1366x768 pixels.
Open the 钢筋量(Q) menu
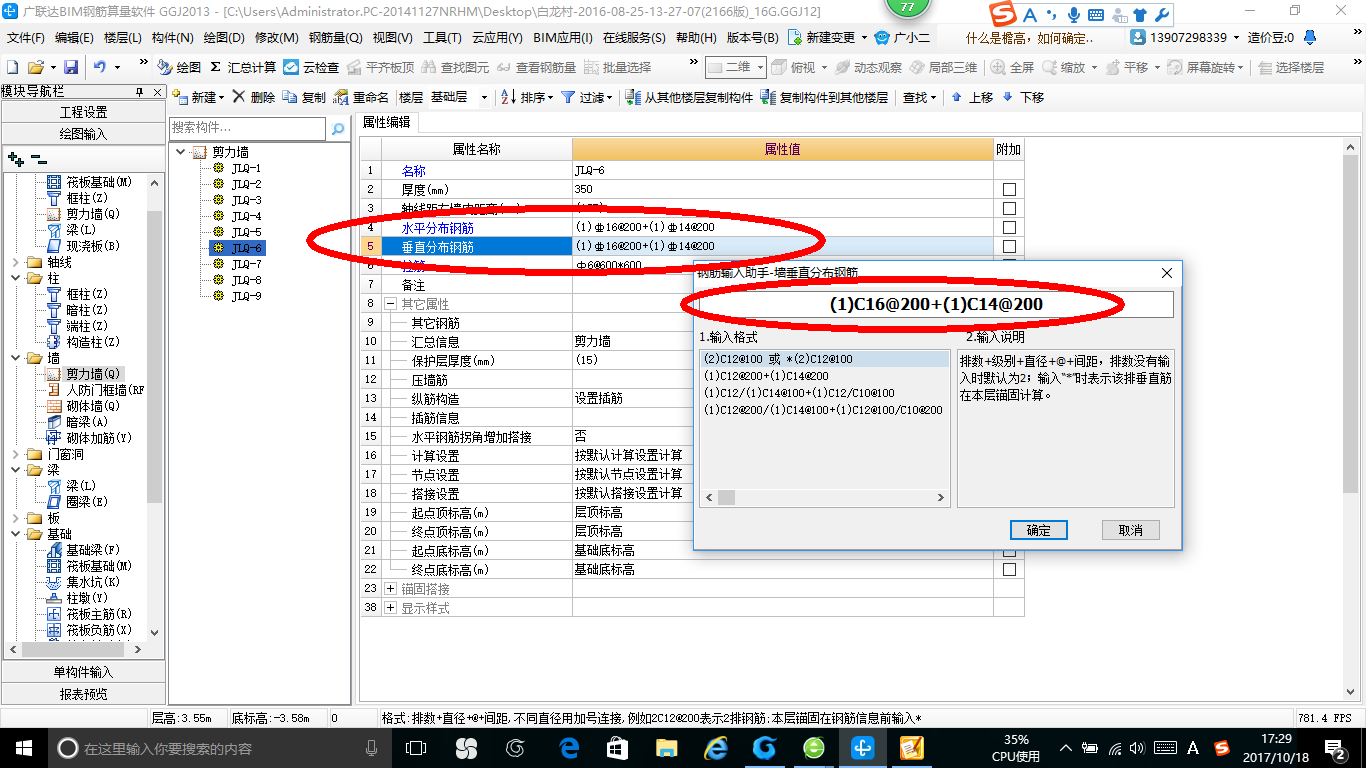click(x=336, y=37)
